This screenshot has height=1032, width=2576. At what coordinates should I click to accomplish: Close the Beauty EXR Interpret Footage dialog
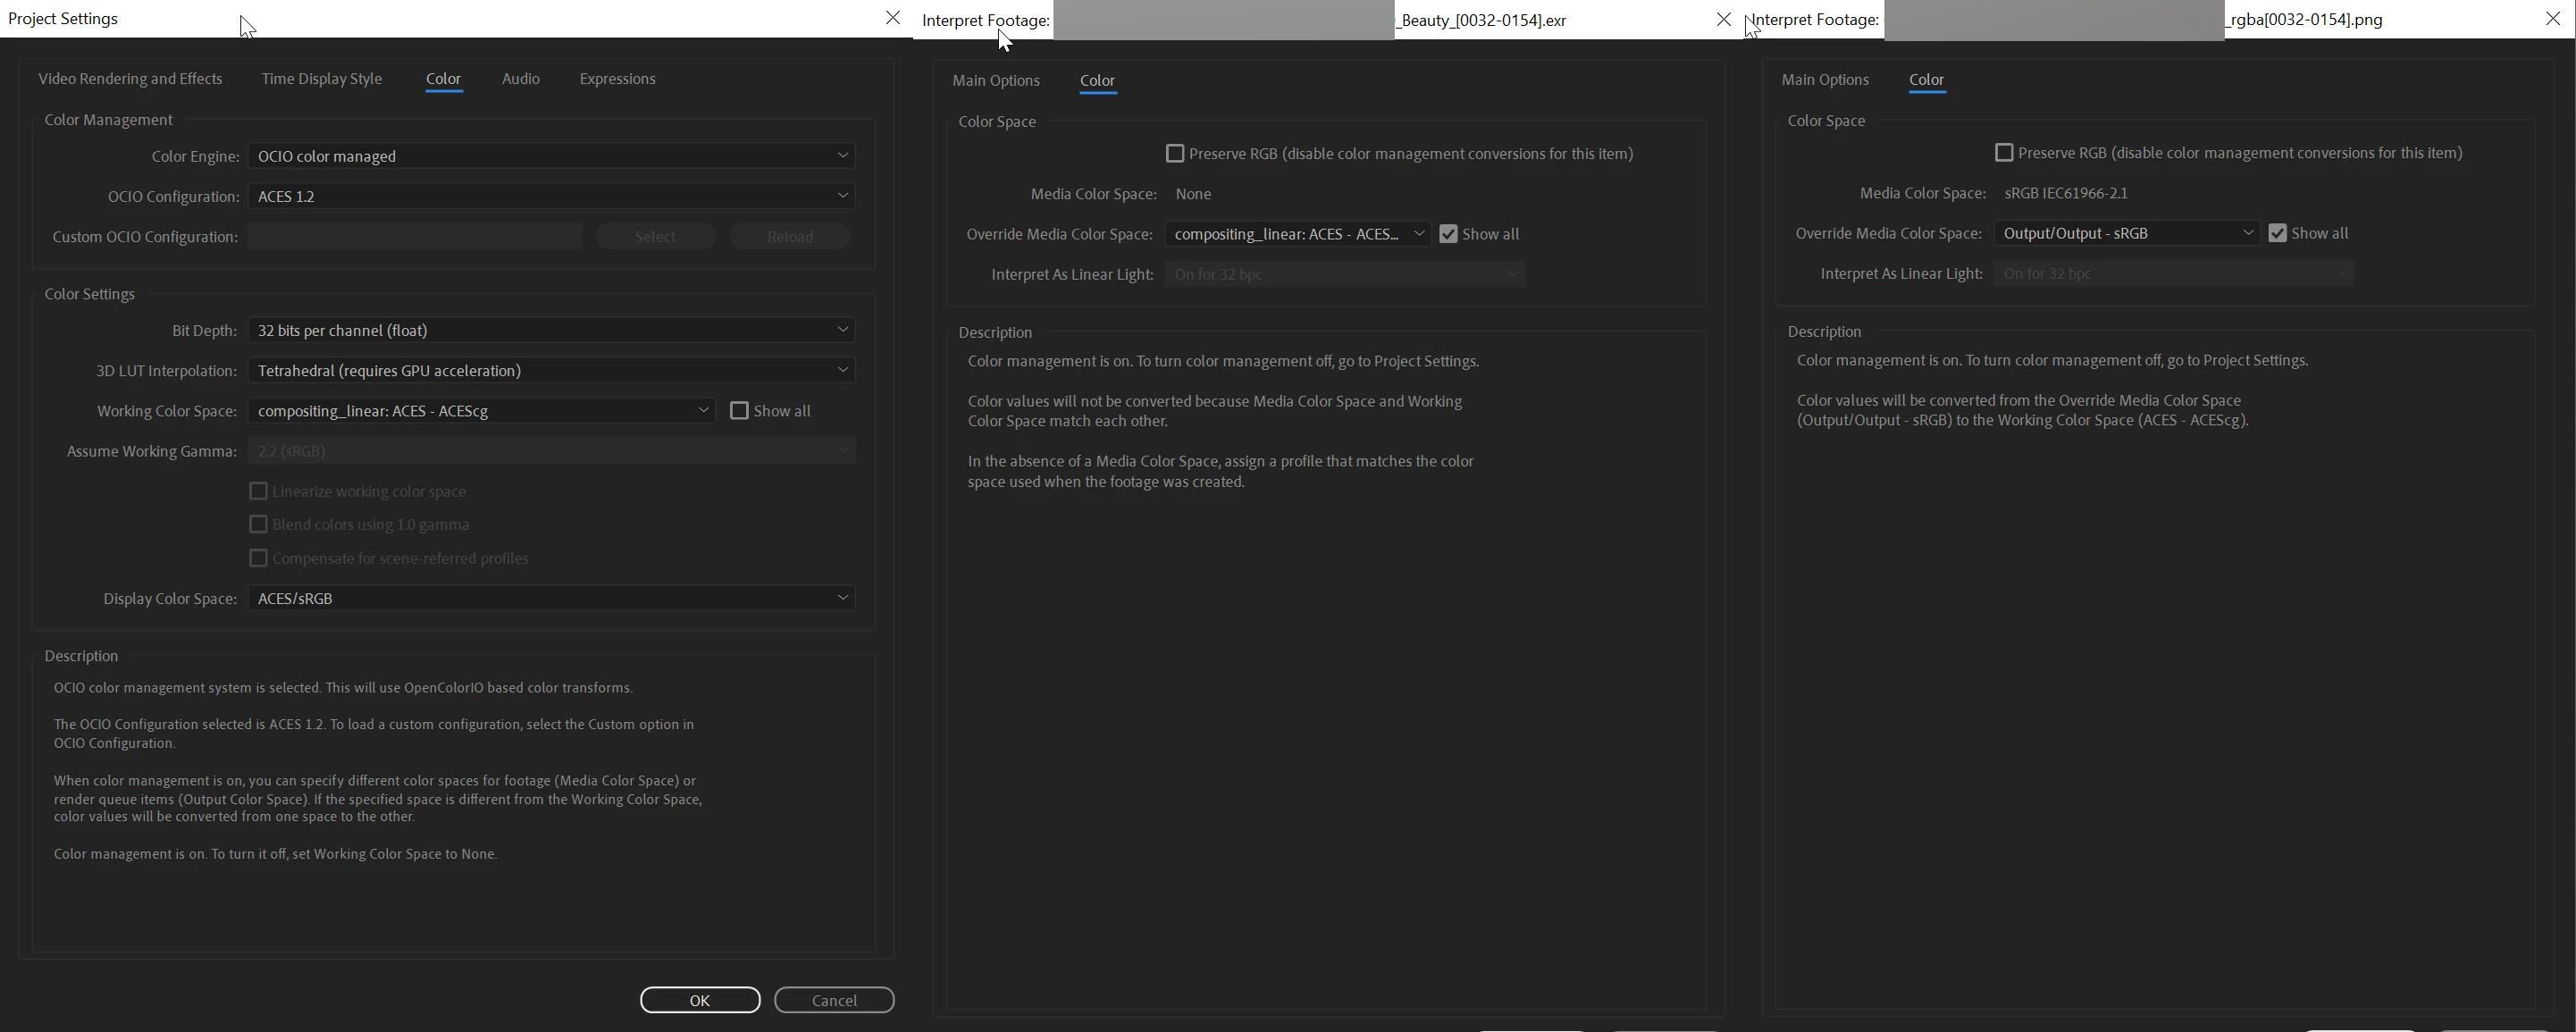click(x=1723, y=19)
